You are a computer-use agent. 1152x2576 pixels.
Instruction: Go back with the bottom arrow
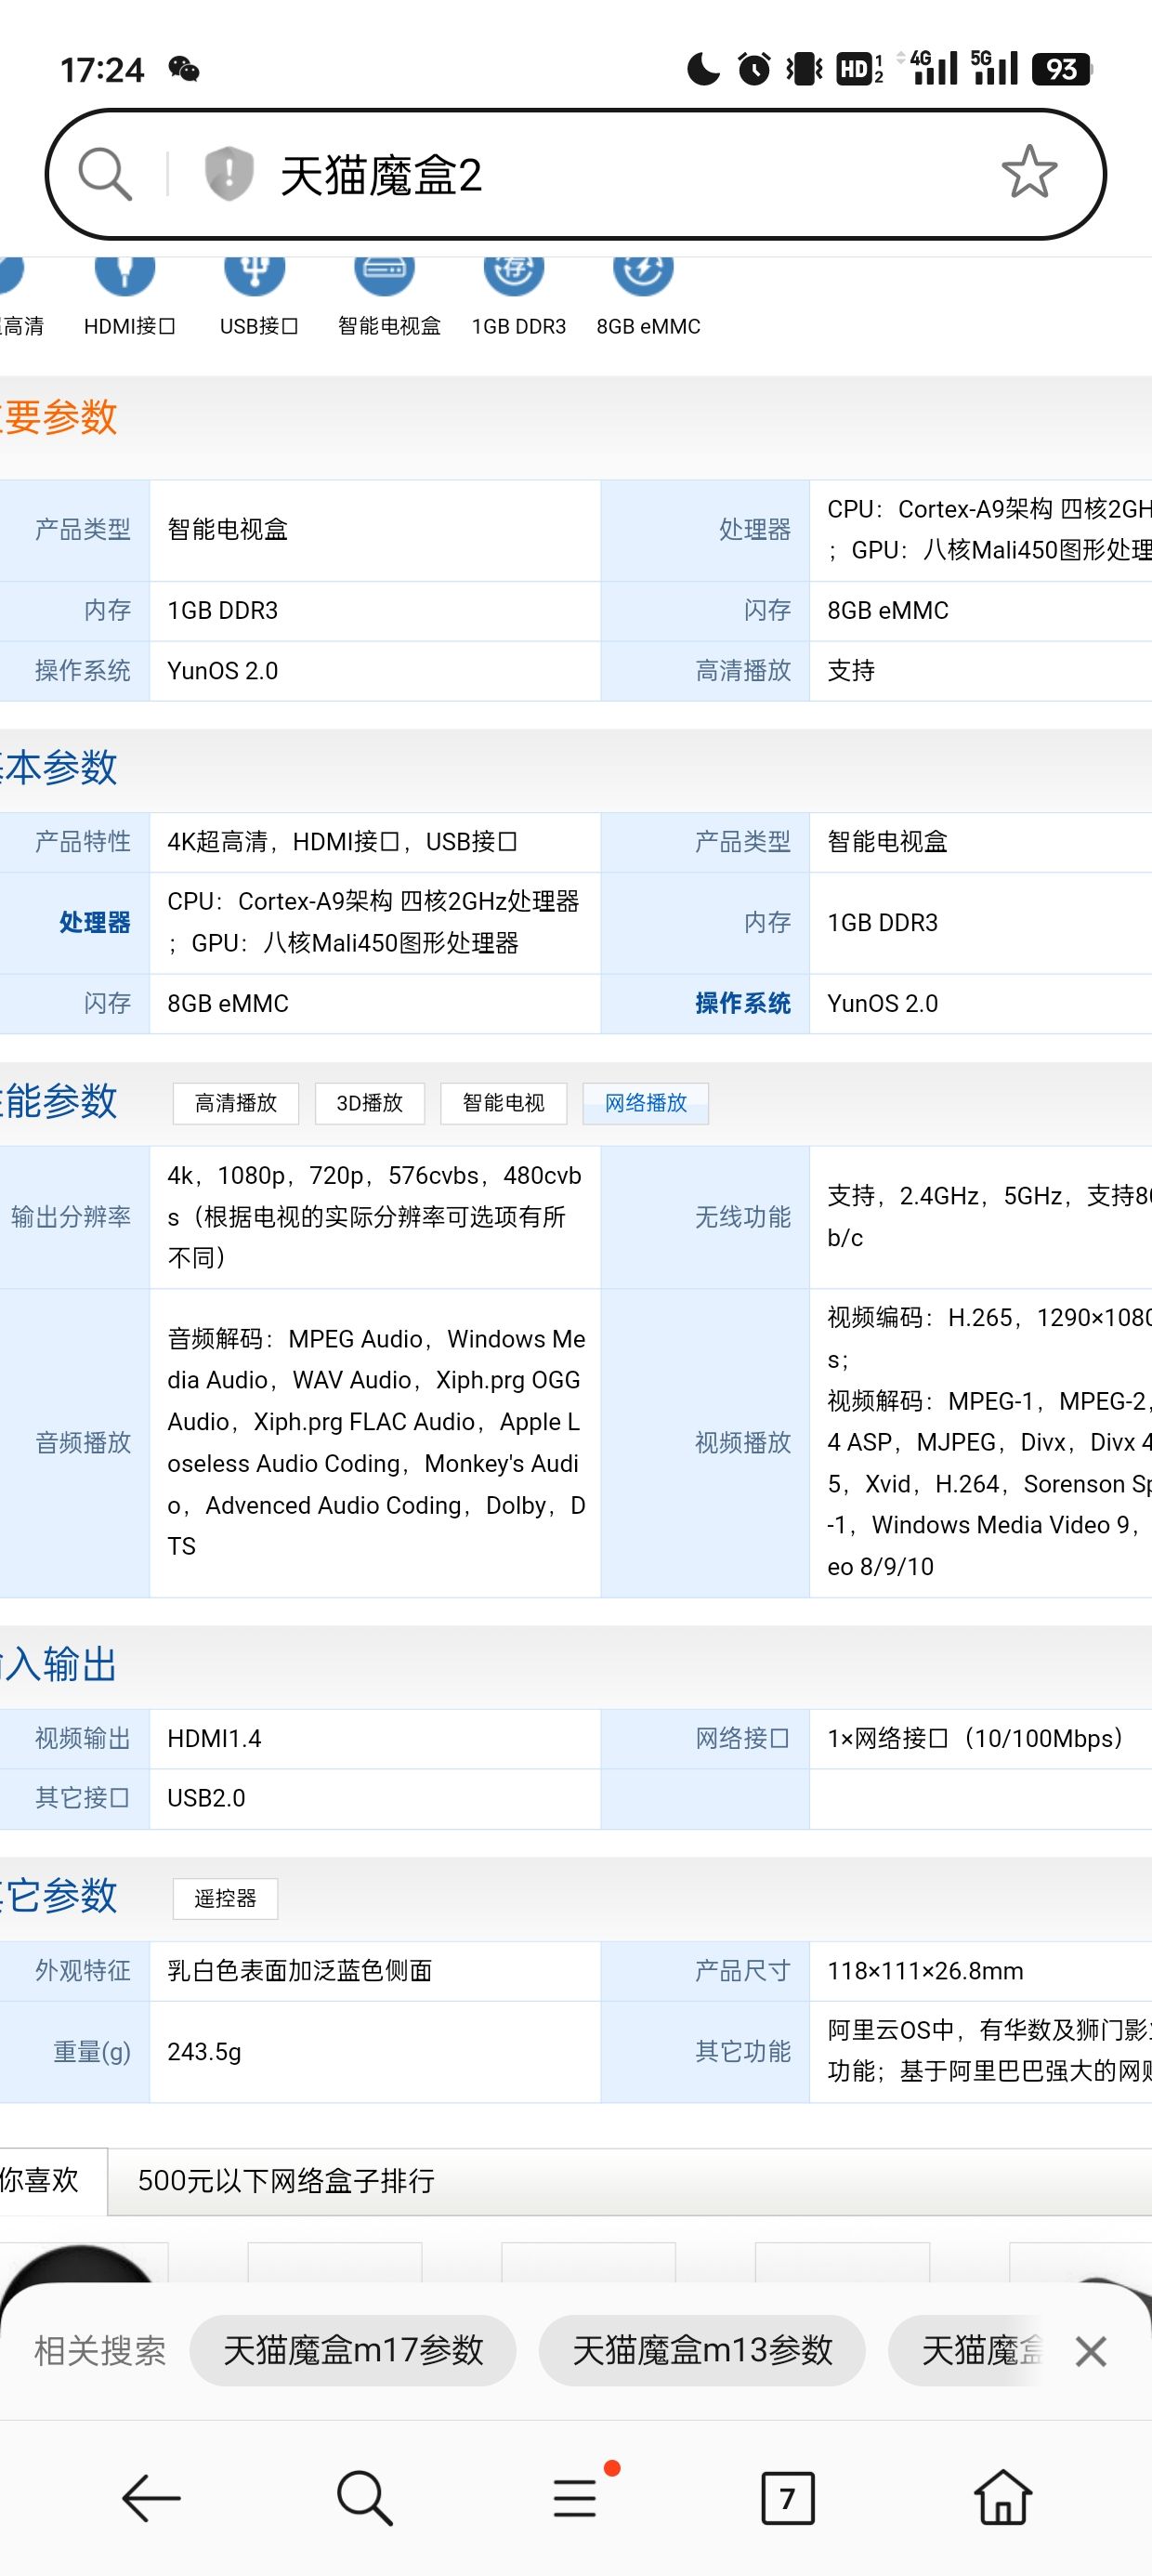[151, 2497]
